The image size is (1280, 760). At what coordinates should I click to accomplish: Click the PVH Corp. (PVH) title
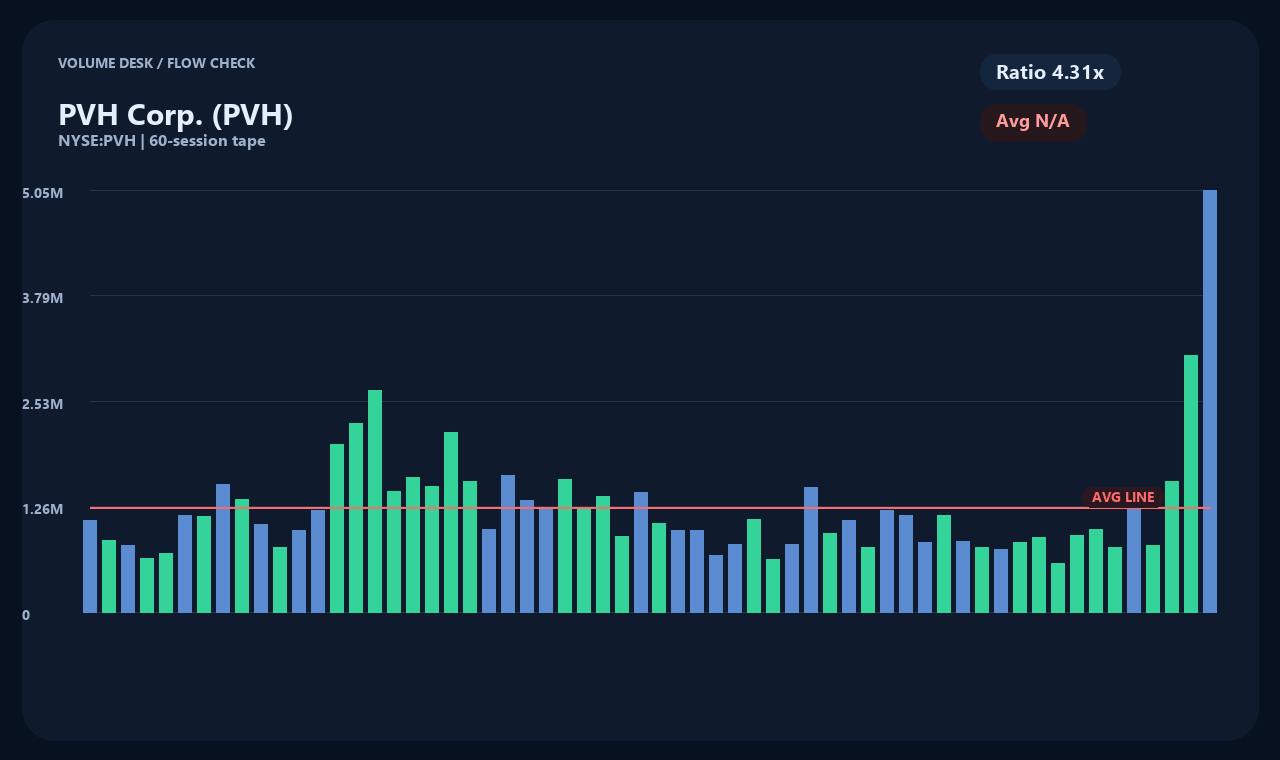[176, 115]
